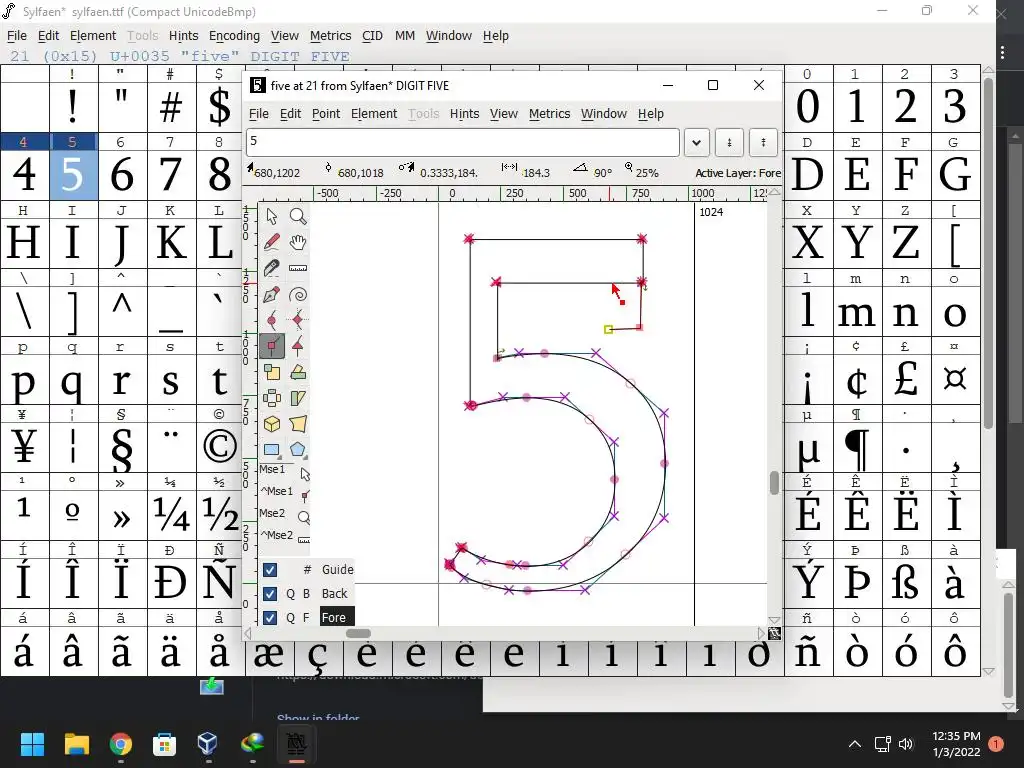Select the Tangent point tool
Viewport: 1024px width, 768px height.
298,346
